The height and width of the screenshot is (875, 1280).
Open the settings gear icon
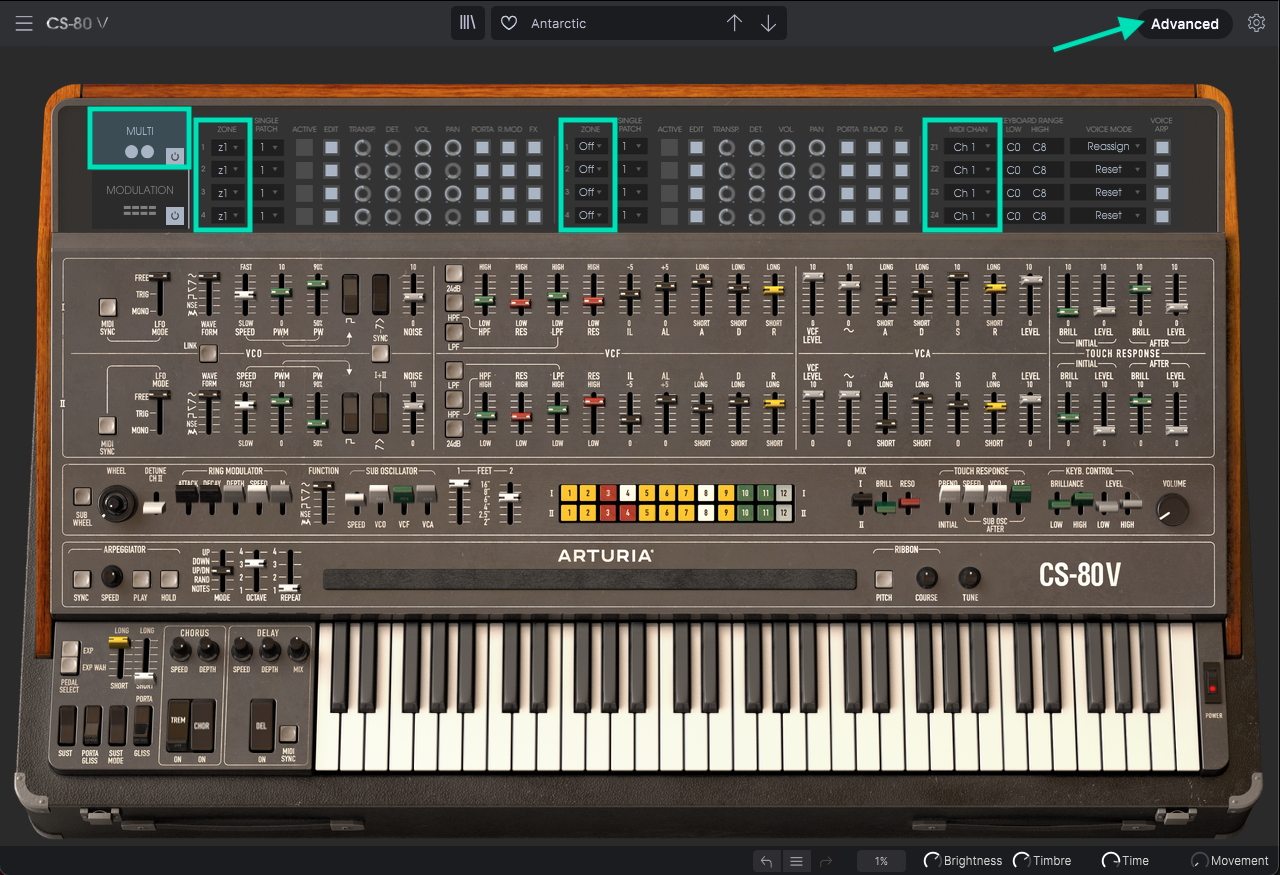(x=1256, y=22)
